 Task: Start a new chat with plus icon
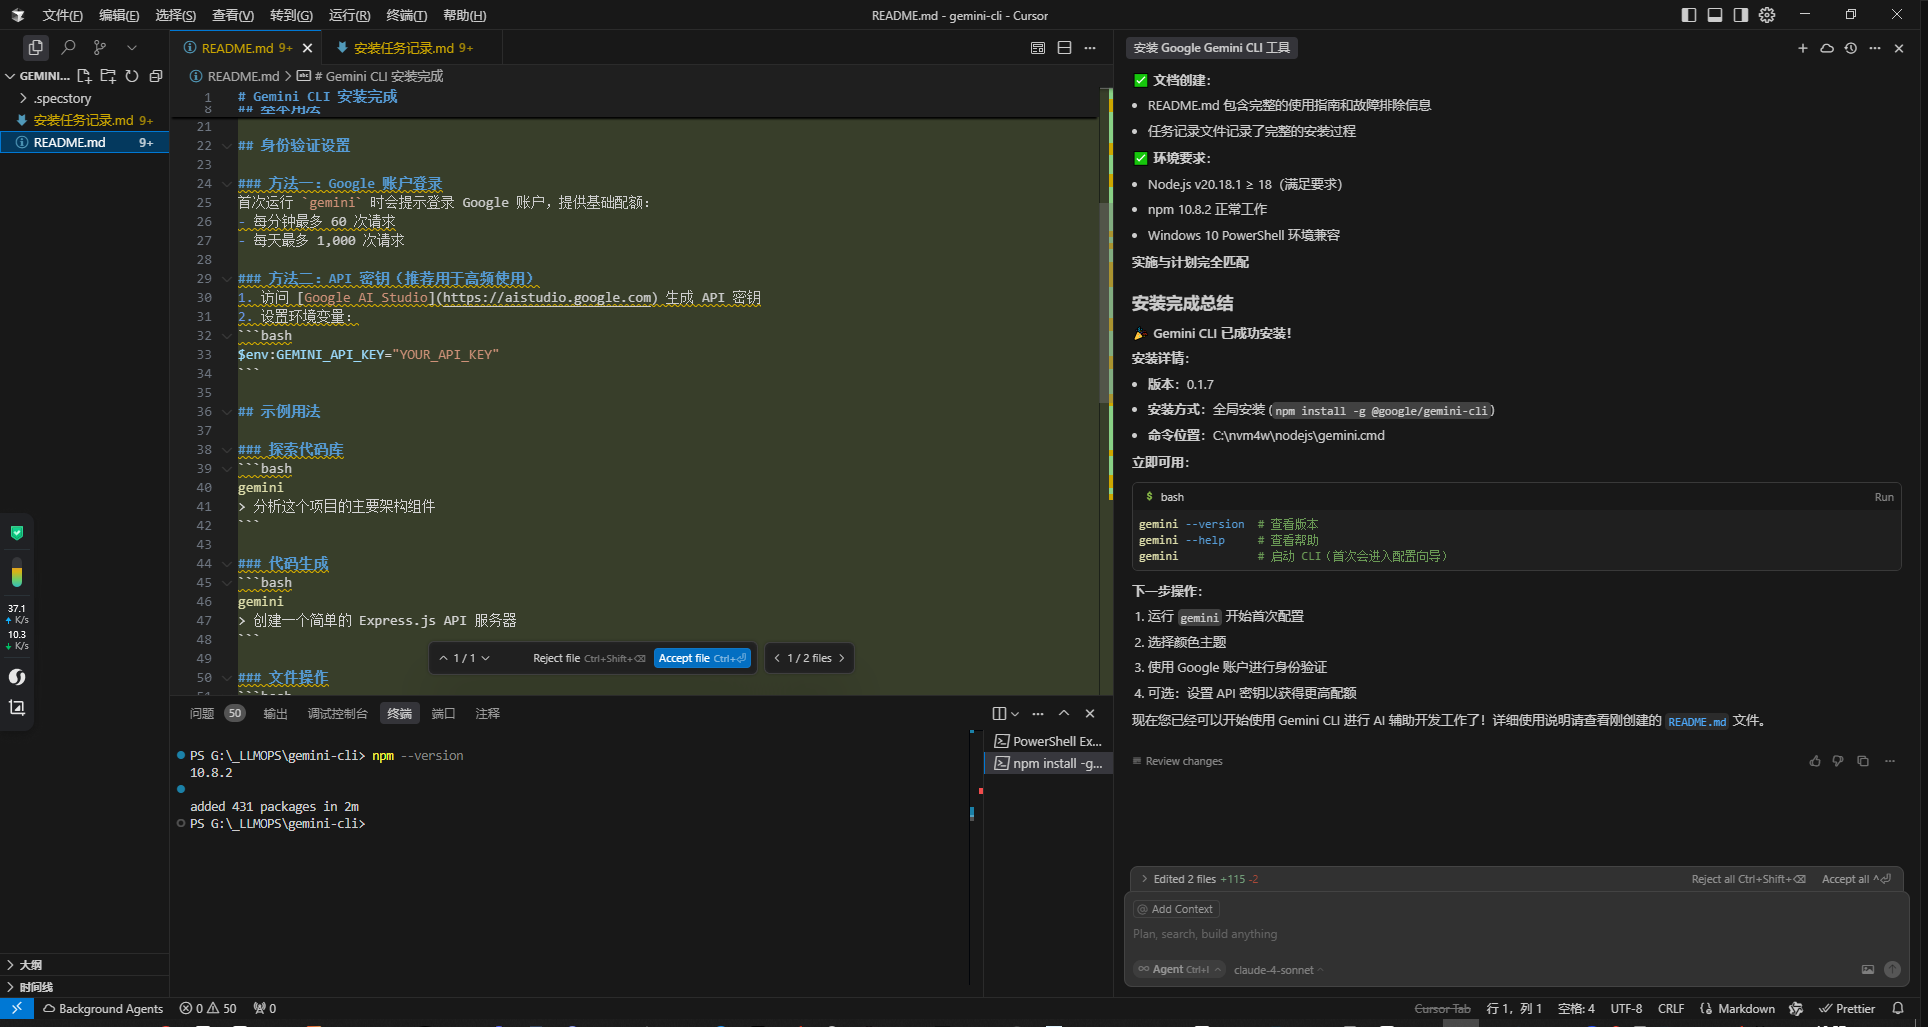1803,48
